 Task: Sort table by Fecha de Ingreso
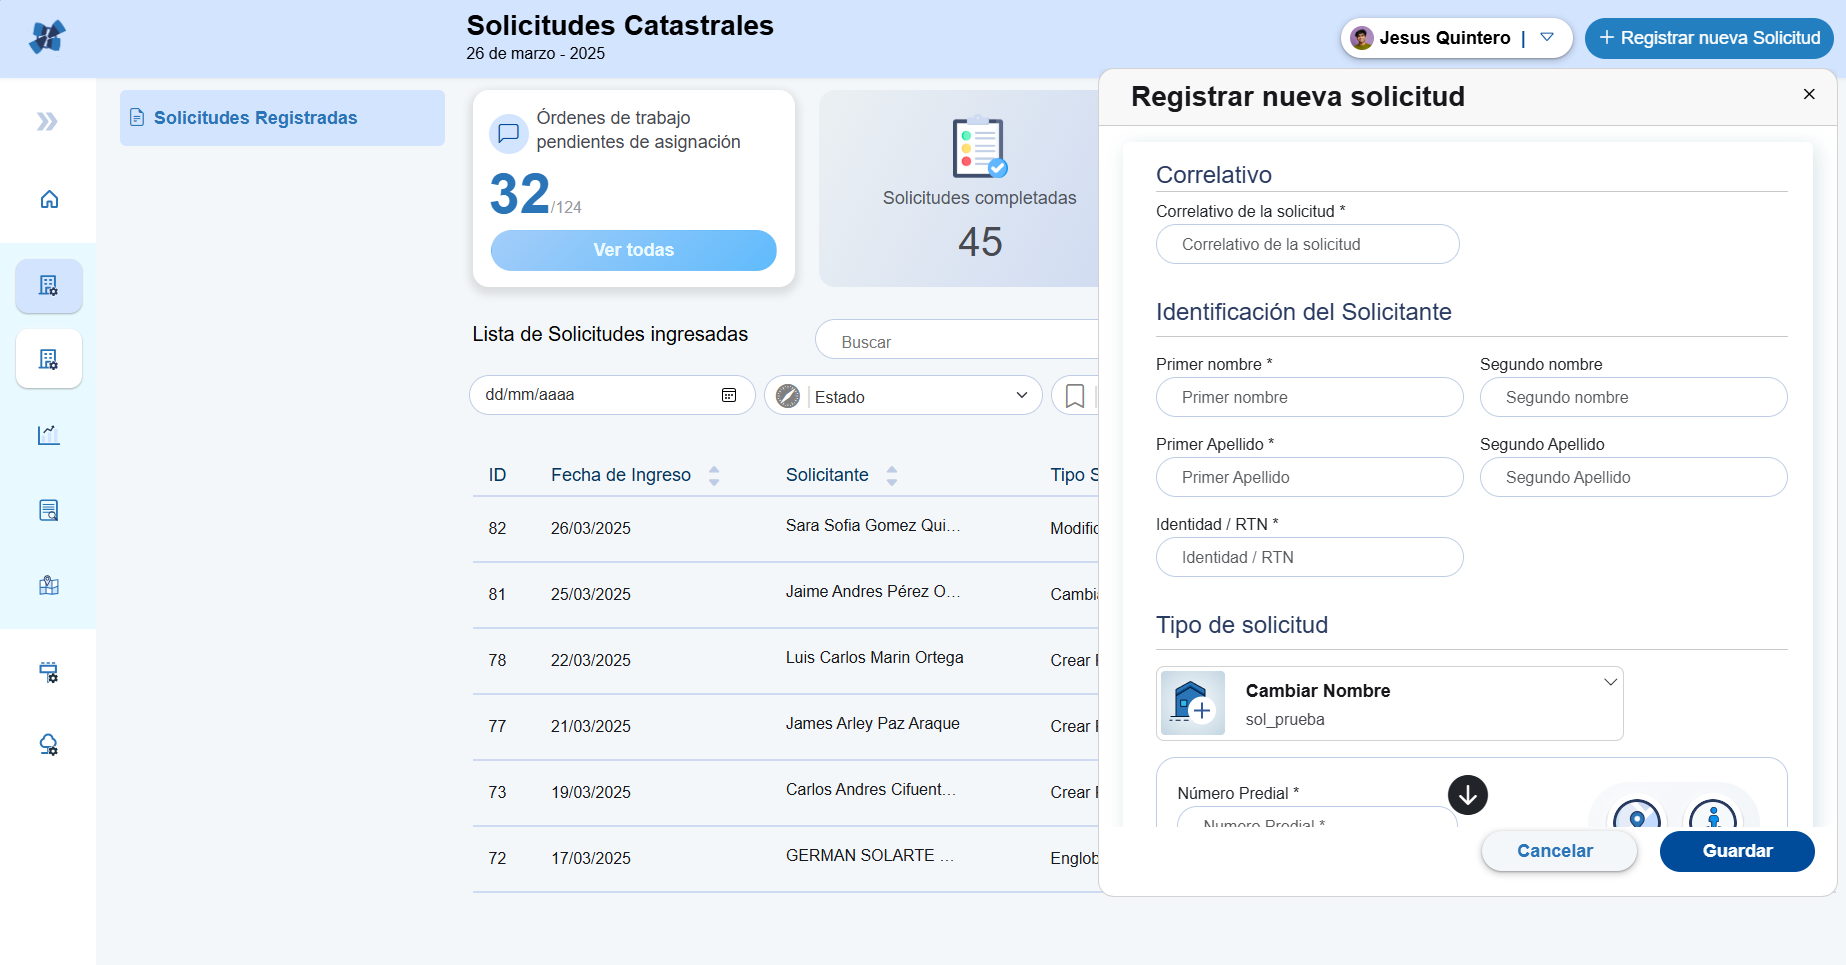[714, 476]
